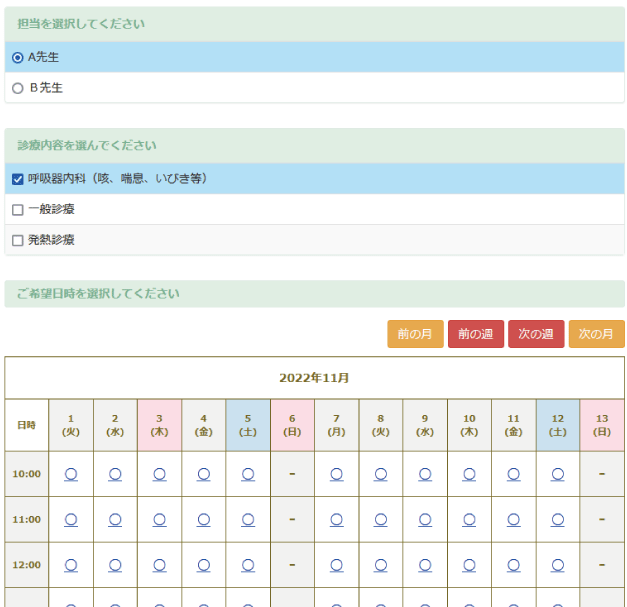Select the A先生 radio button
The image size is (627, 607).
tap(18, 57)
